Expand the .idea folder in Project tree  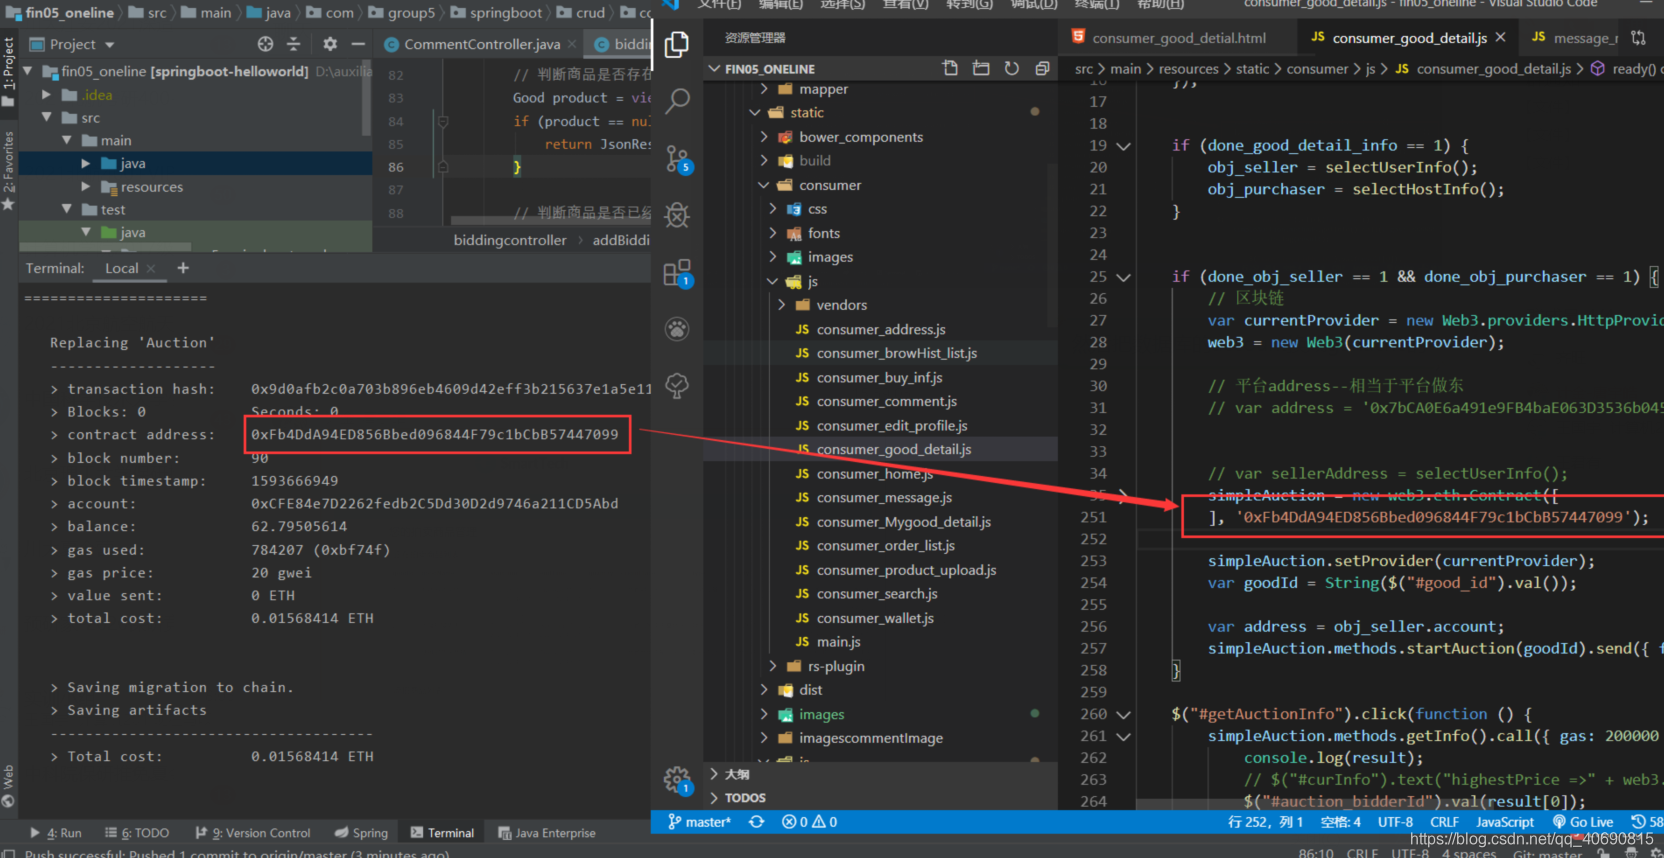coord(46,95)
